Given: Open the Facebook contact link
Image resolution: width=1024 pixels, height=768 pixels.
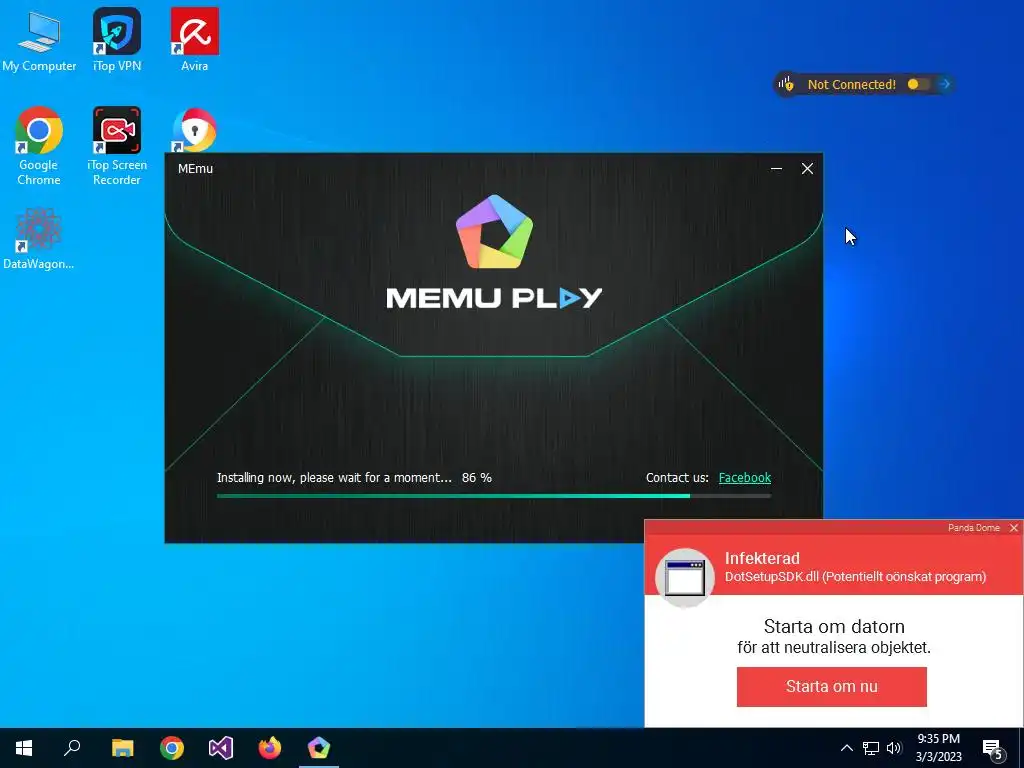Looking at the screenshot, I should pyautogui.click(x=744, y=477).
